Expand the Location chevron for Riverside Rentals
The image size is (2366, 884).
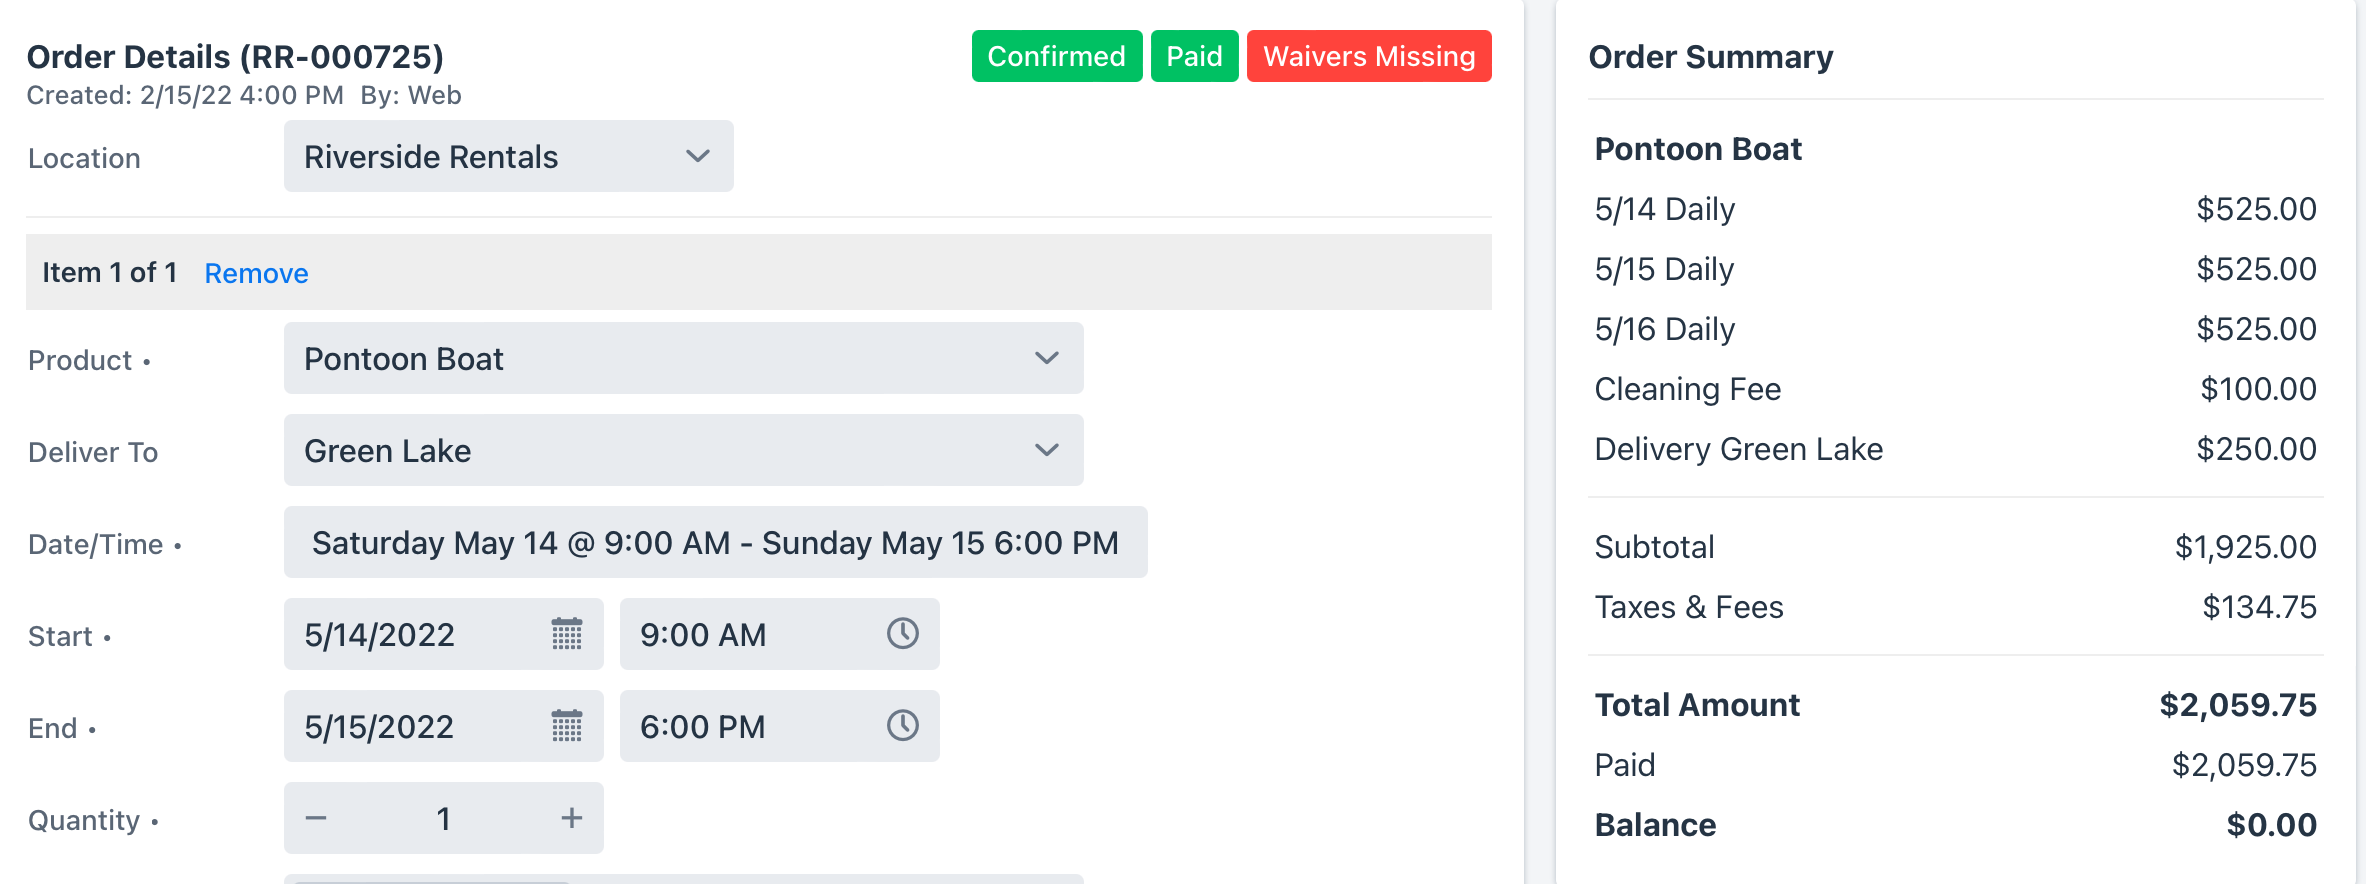pyautogui.click(x=698, y=156)
